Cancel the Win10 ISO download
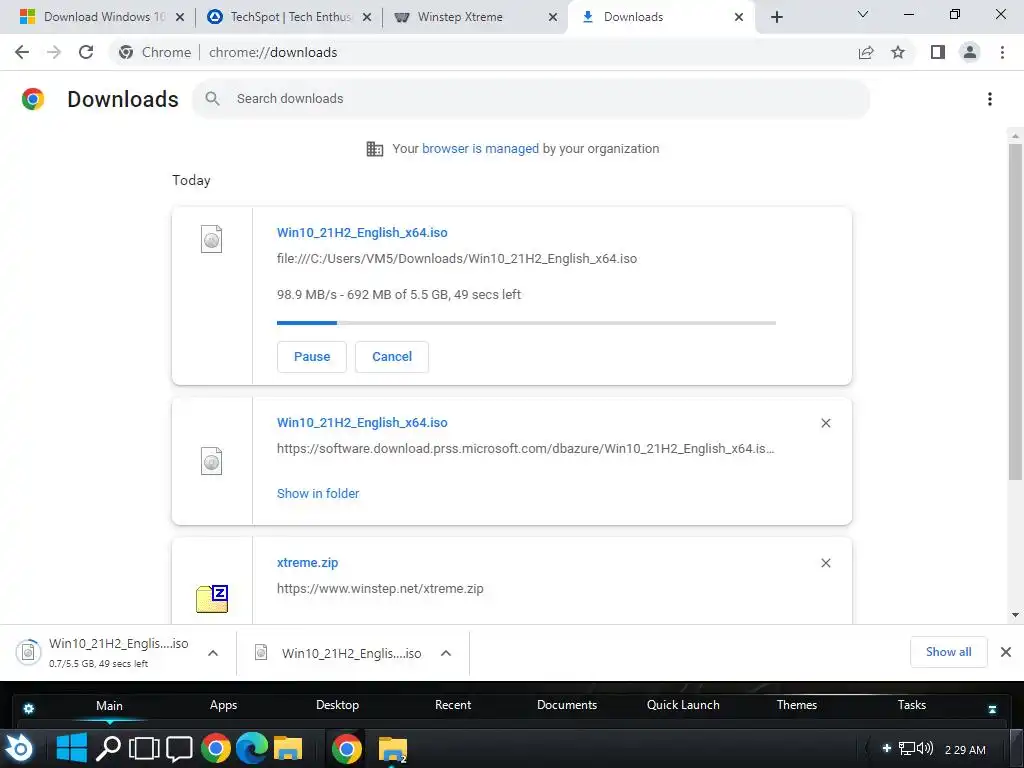1024x768 pixels. [392, 357]
